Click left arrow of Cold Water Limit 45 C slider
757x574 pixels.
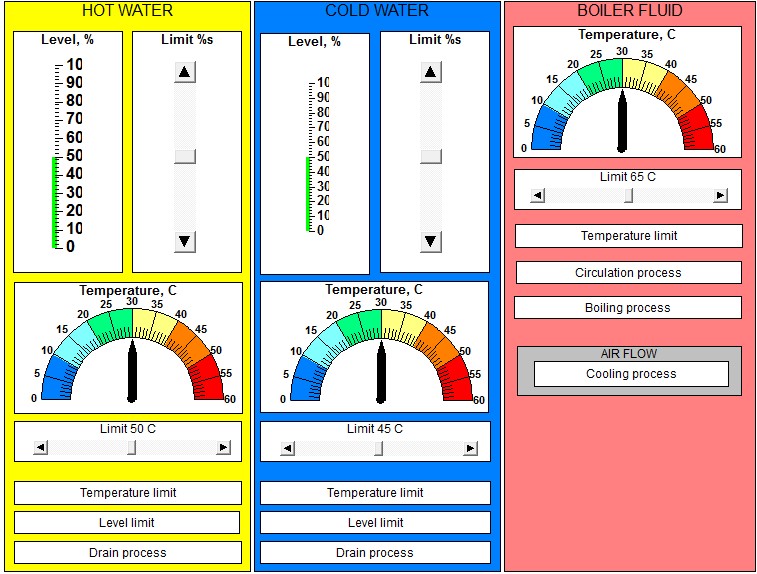[288, 448]
